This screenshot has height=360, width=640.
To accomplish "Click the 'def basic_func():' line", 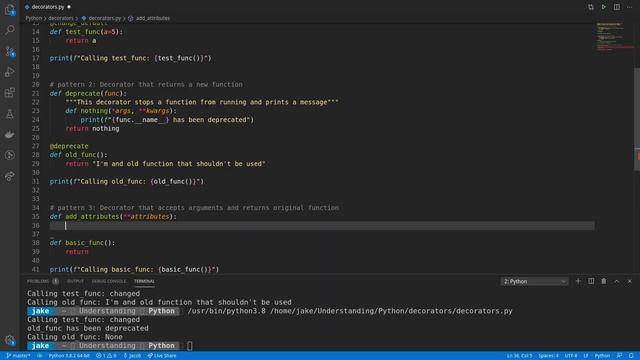I will click(x=82, y=243).
